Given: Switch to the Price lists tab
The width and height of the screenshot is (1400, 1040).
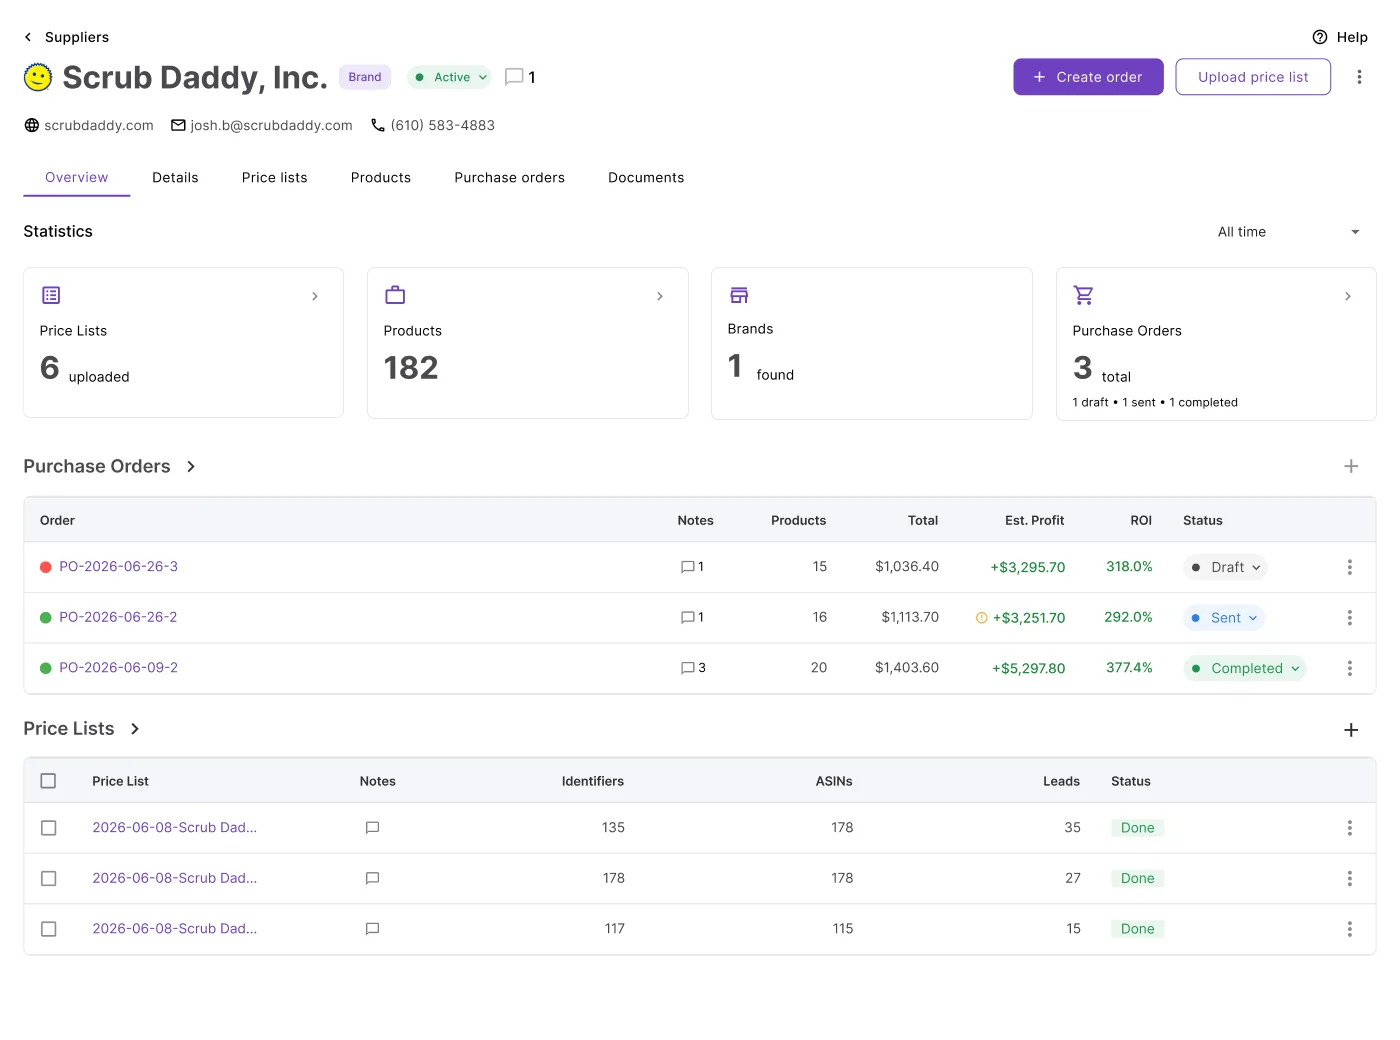Looking at the screenshot, I should click(274, 178).
